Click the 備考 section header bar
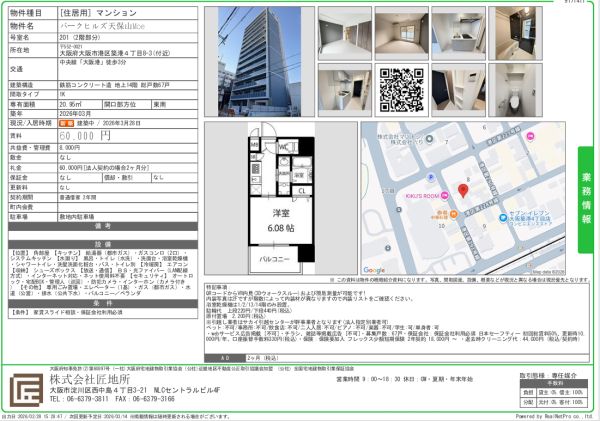The image size is (600, 421). (x=103, y=226)
